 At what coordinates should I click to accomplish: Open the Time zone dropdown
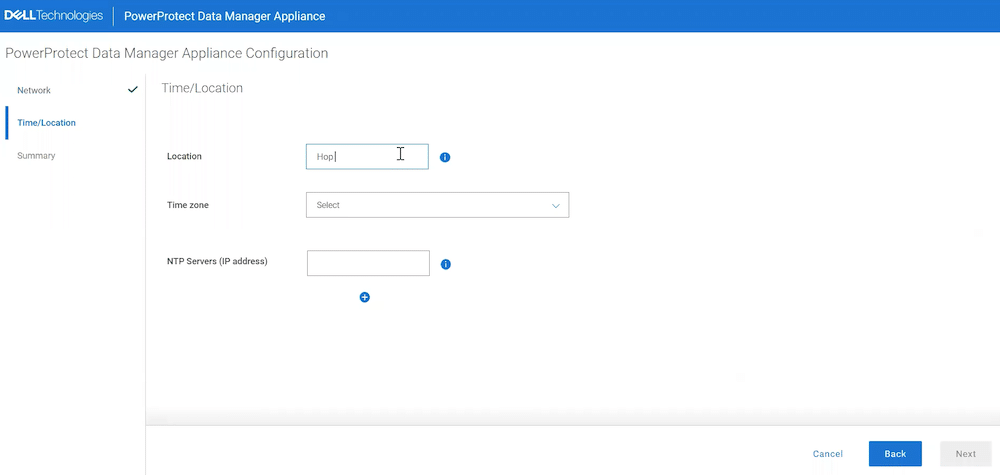(x=438, y=205)
